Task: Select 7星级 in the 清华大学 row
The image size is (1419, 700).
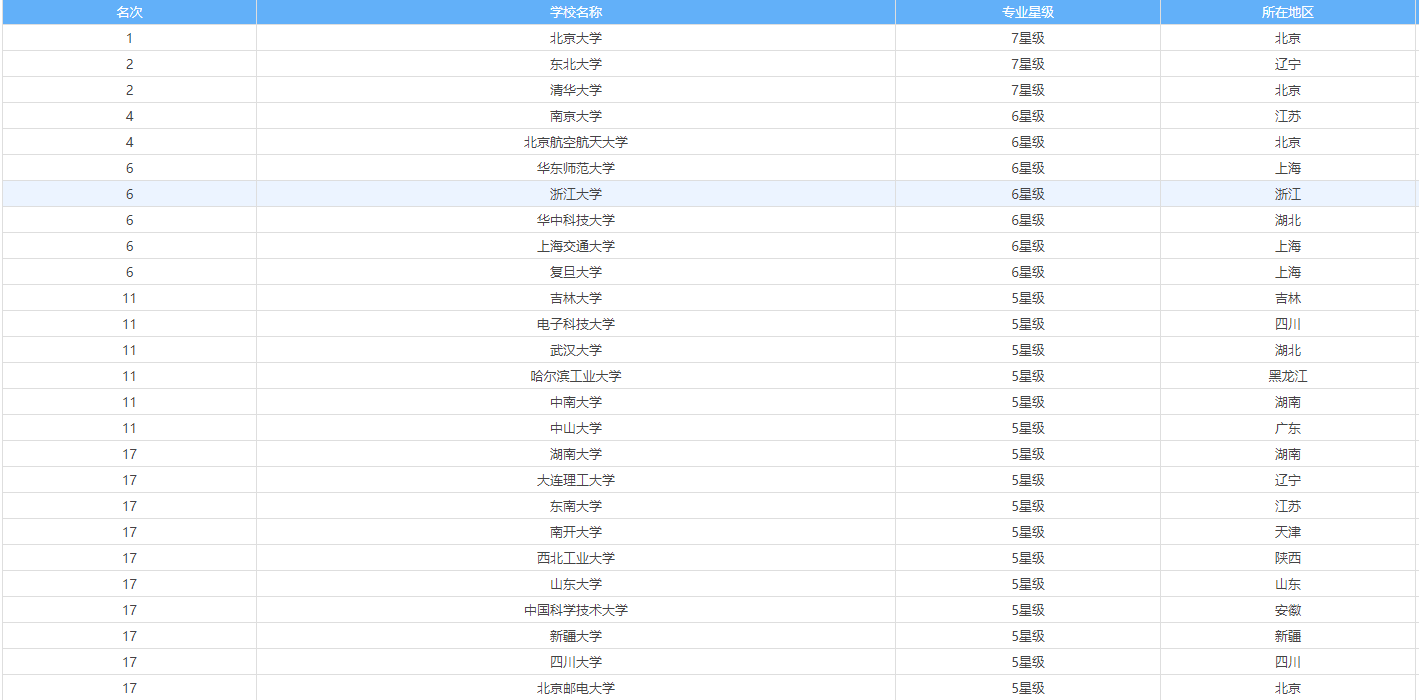Action: [1028, 90]
